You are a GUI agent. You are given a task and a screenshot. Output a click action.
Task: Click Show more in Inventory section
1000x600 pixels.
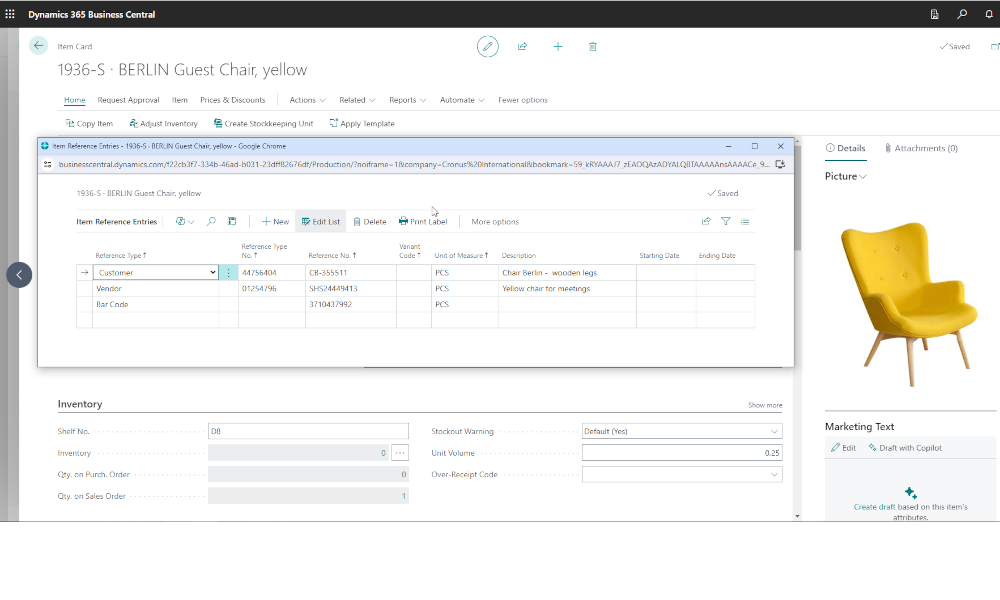[x=765, y=405]
